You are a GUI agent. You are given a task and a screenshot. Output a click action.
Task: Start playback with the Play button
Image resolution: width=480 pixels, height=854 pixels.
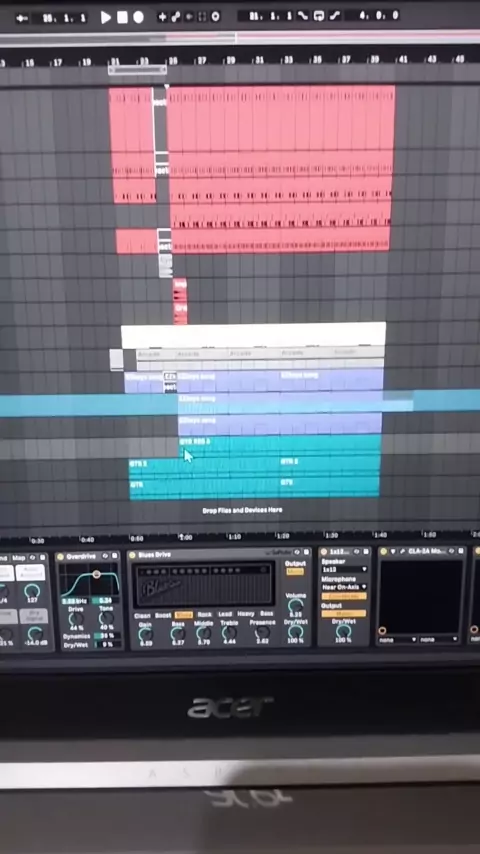pos(106,17)
